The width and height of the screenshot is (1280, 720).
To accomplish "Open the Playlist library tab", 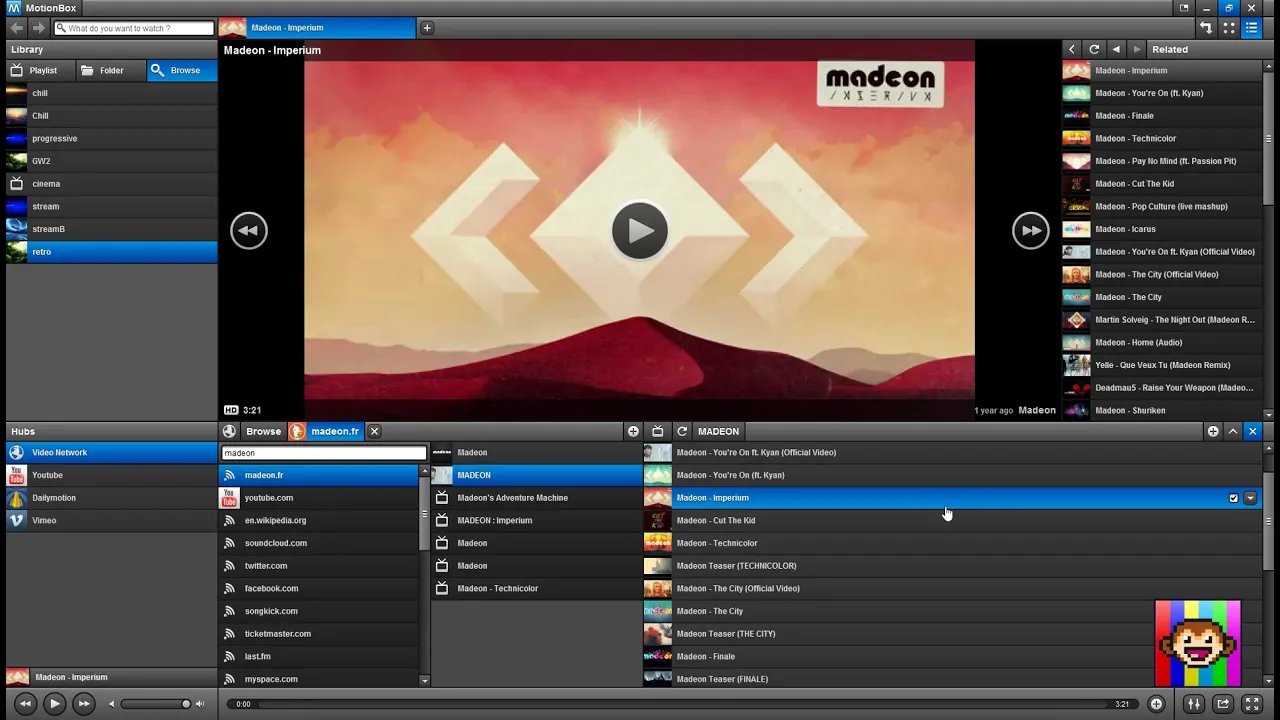I will (40, 71).
